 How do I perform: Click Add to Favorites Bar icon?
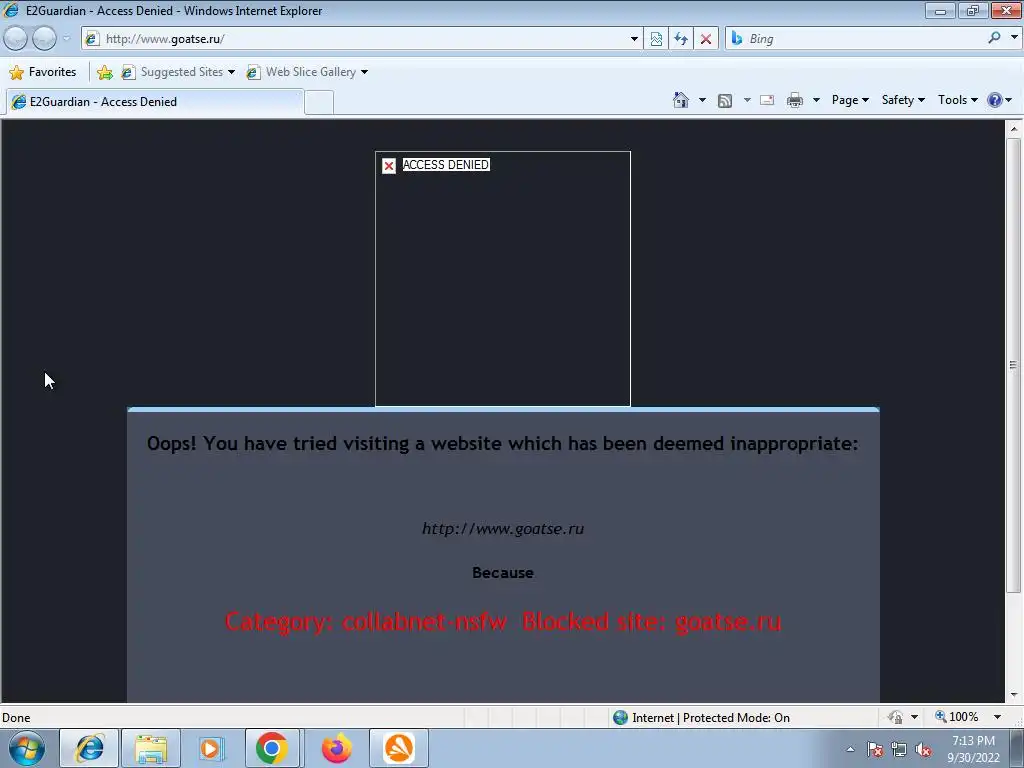coord(104,72)
